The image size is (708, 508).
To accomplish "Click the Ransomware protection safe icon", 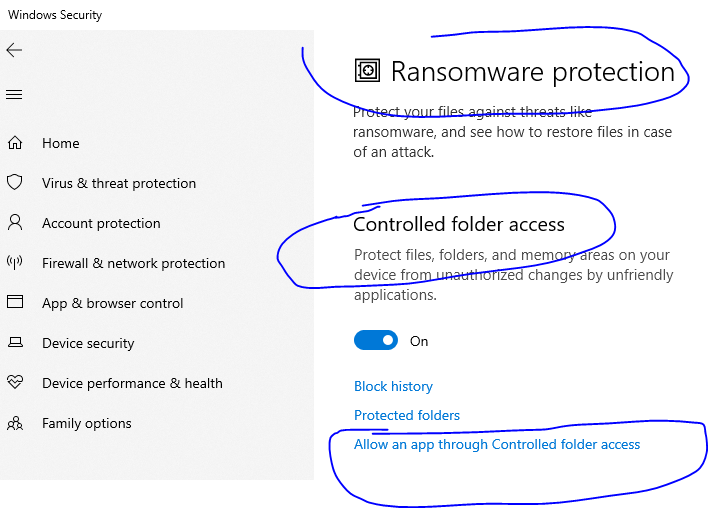I will [x=367, y=70].
